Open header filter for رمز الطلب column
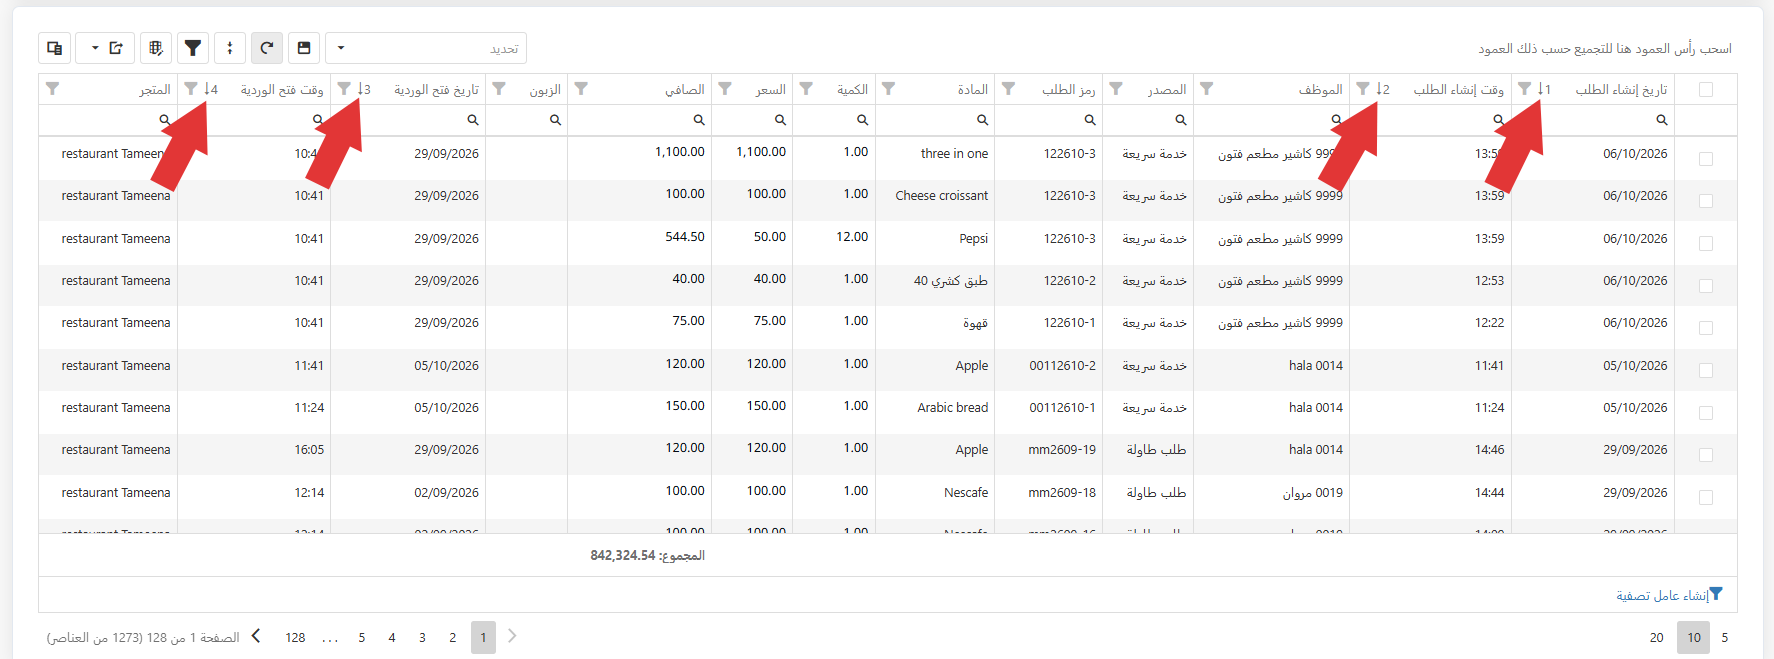1774x659 pixels. [x=1009, y=89]
